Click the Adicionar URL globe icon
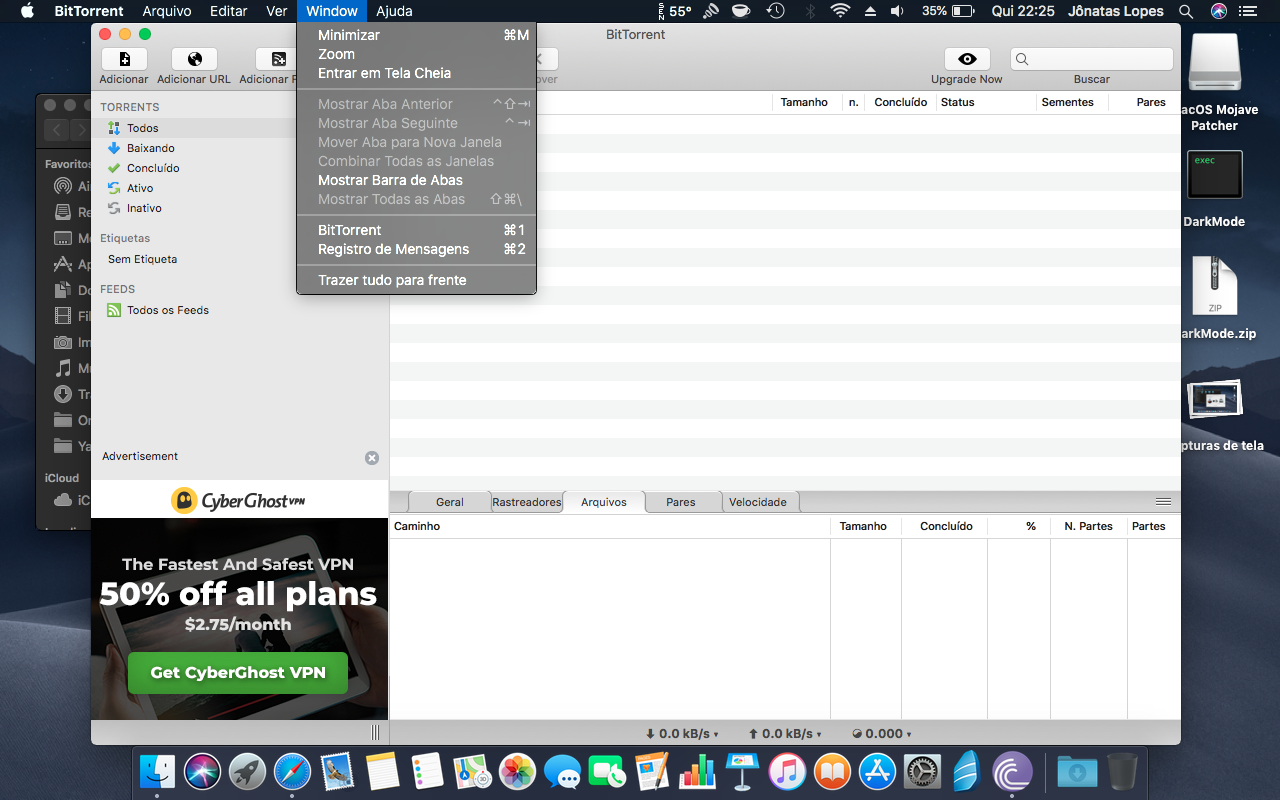The image size is (1280, 800). (194, 59)
